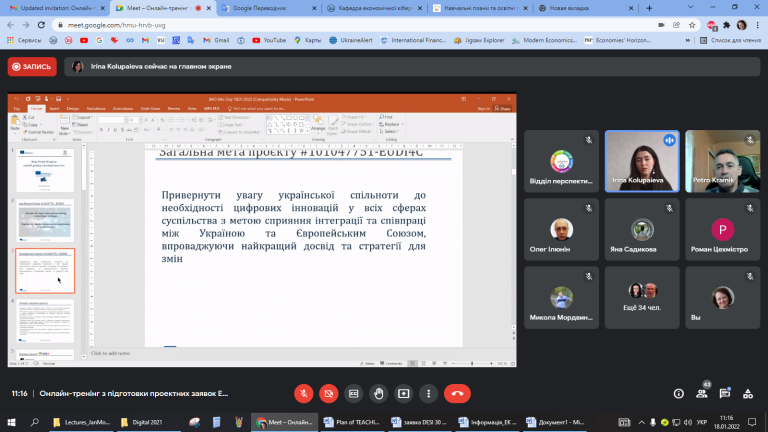This screenshot has height=432, width=768.
Task: Open the Jigsaw Explorer bookmark
Action: click(479, 40)
